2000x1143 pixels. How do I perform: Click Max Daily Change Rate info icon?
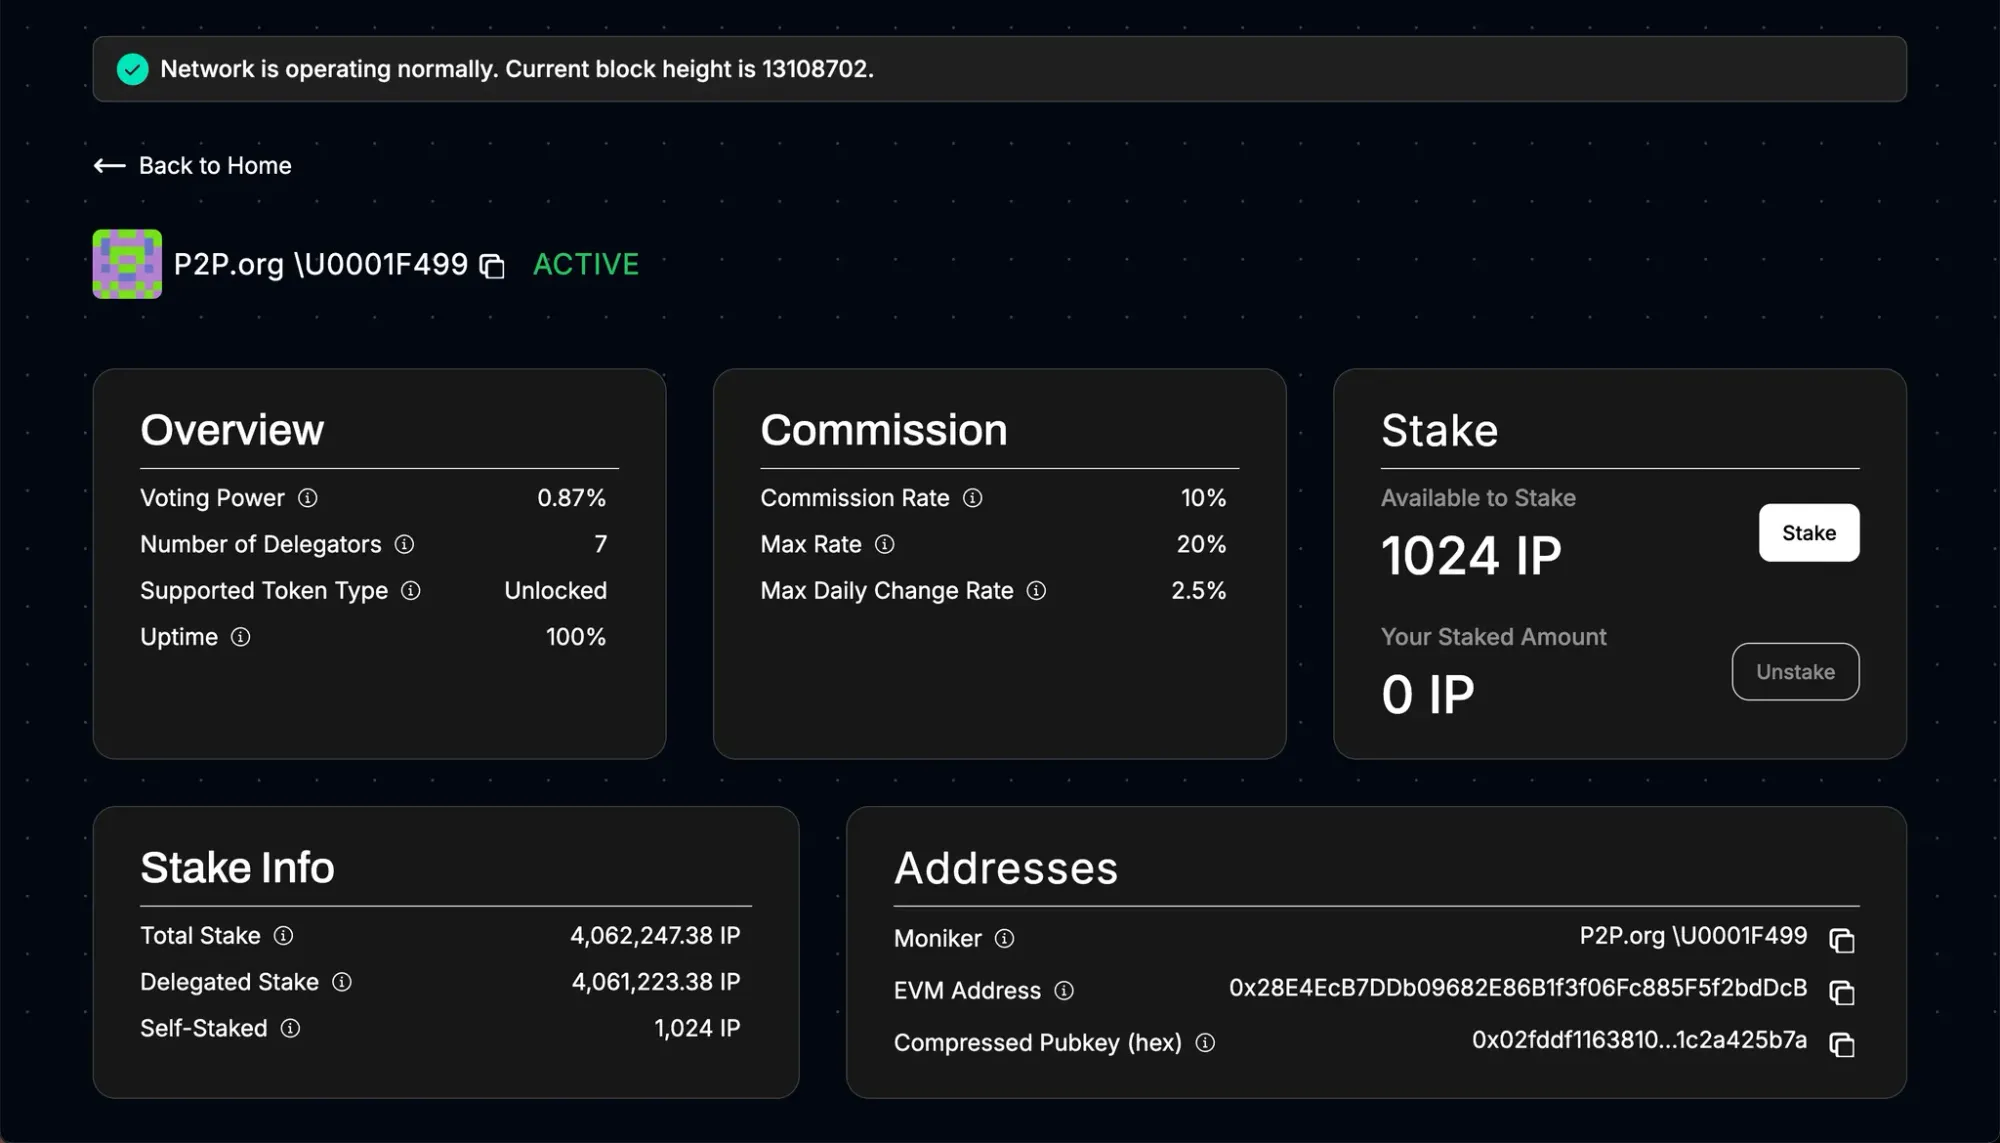click(1037, 591)
